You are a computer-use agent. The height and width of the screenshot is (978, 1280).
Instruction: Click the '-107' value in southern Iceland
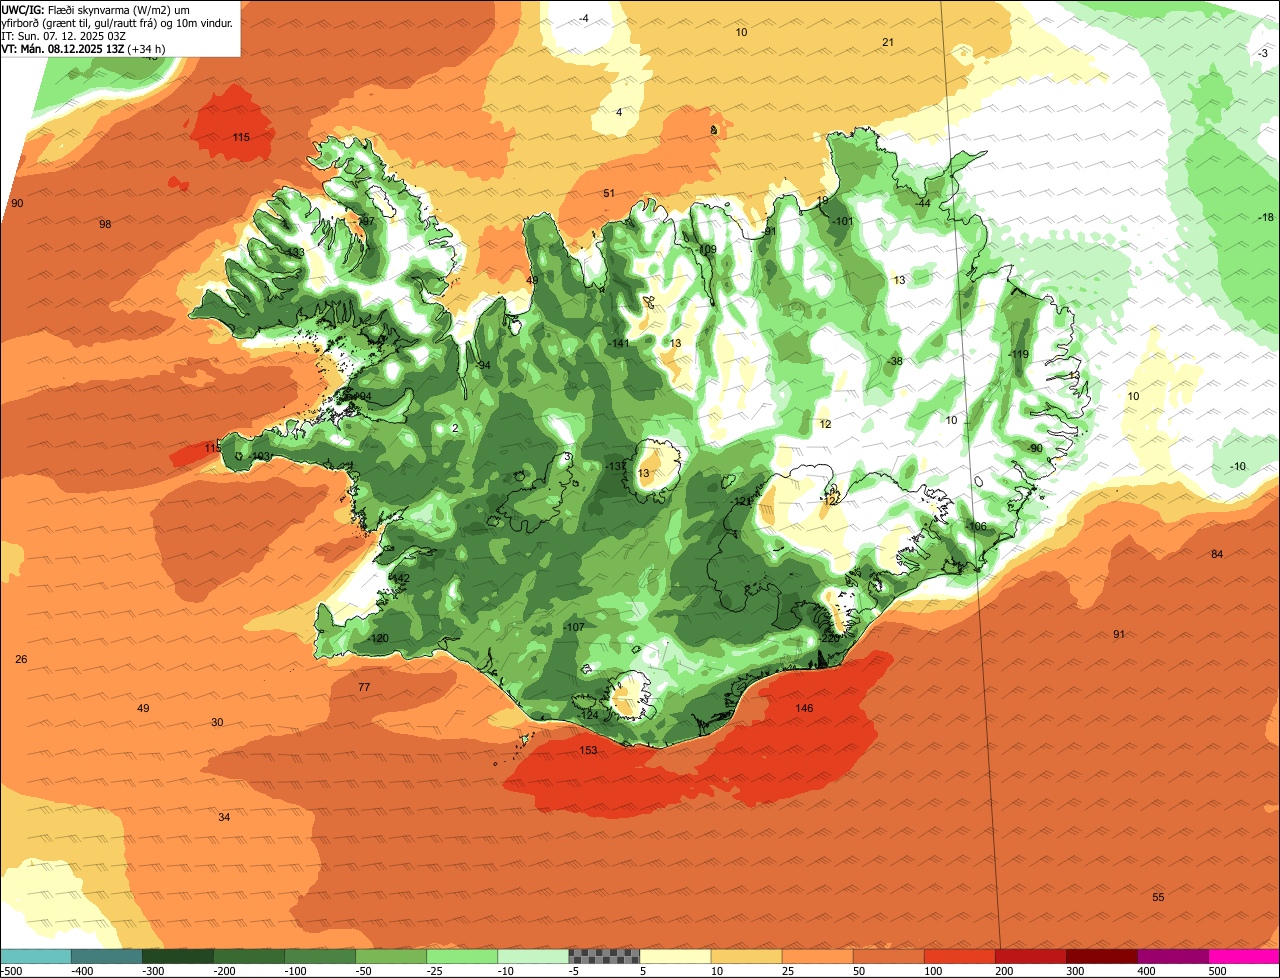(x=573, y=627)
